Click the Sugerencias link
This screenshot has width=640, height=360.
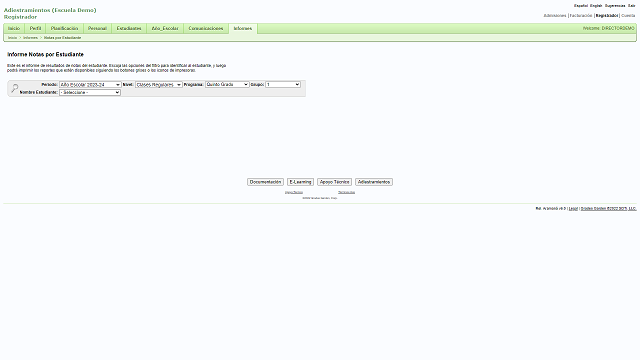(x=615, y=6)
